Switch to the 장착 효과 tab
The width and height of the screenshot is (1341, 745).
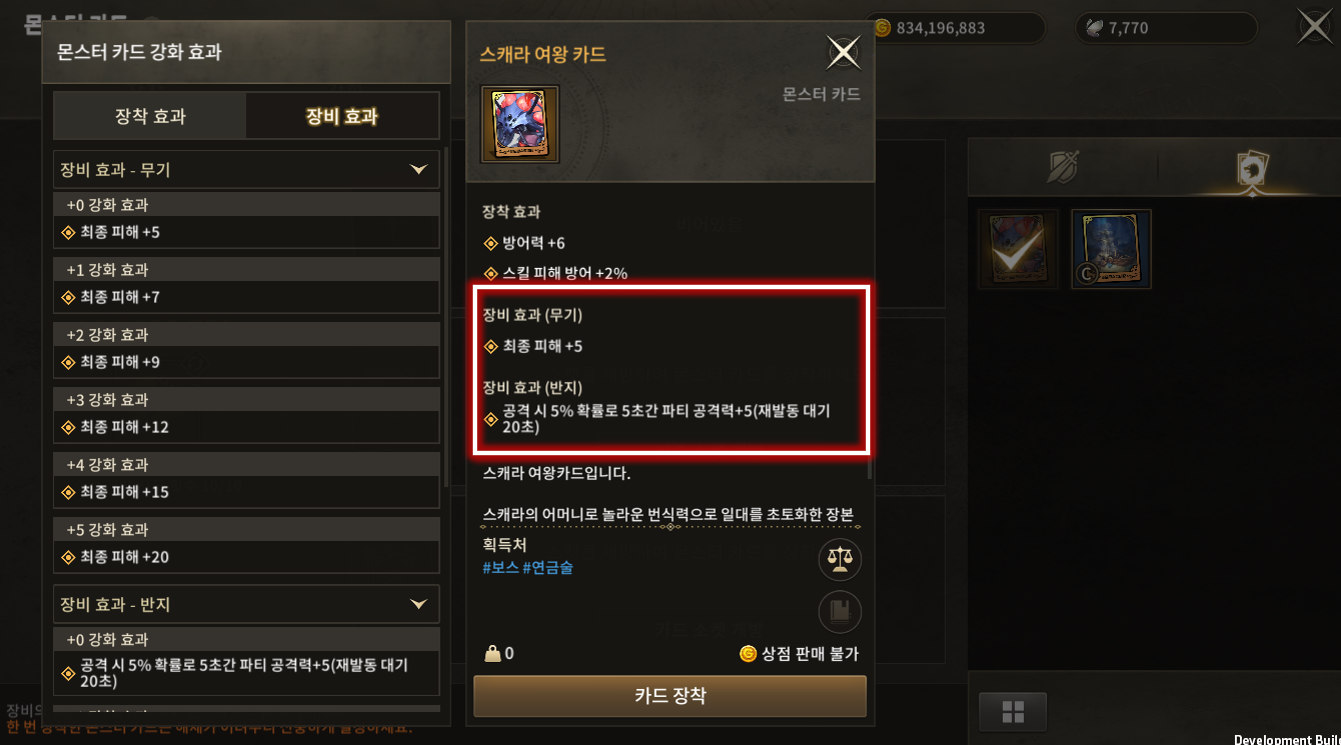[150, 116]
